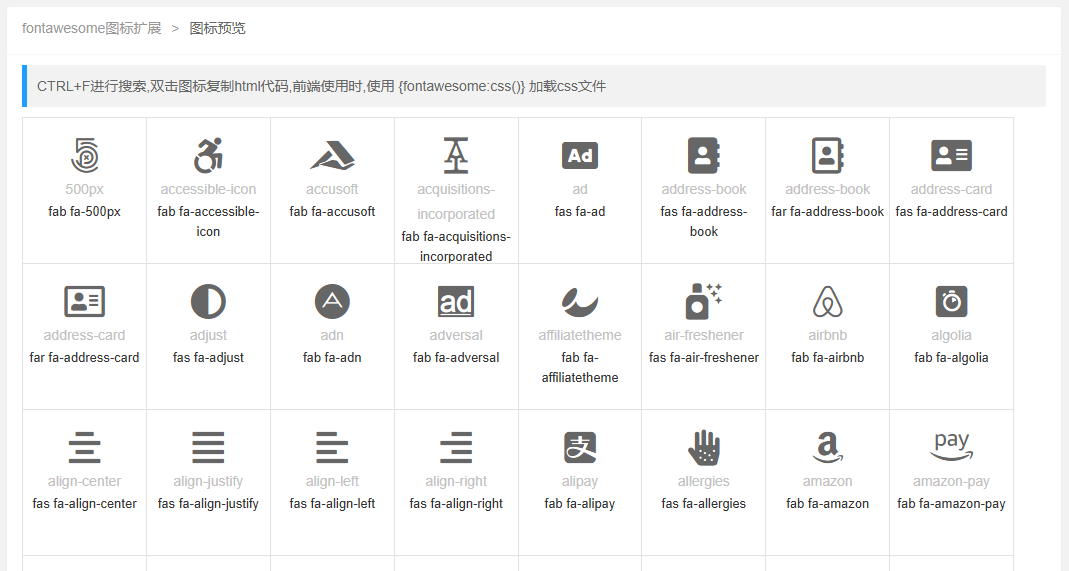
Task: Click the air-freshener icon
Action: (x=704, y=301)
